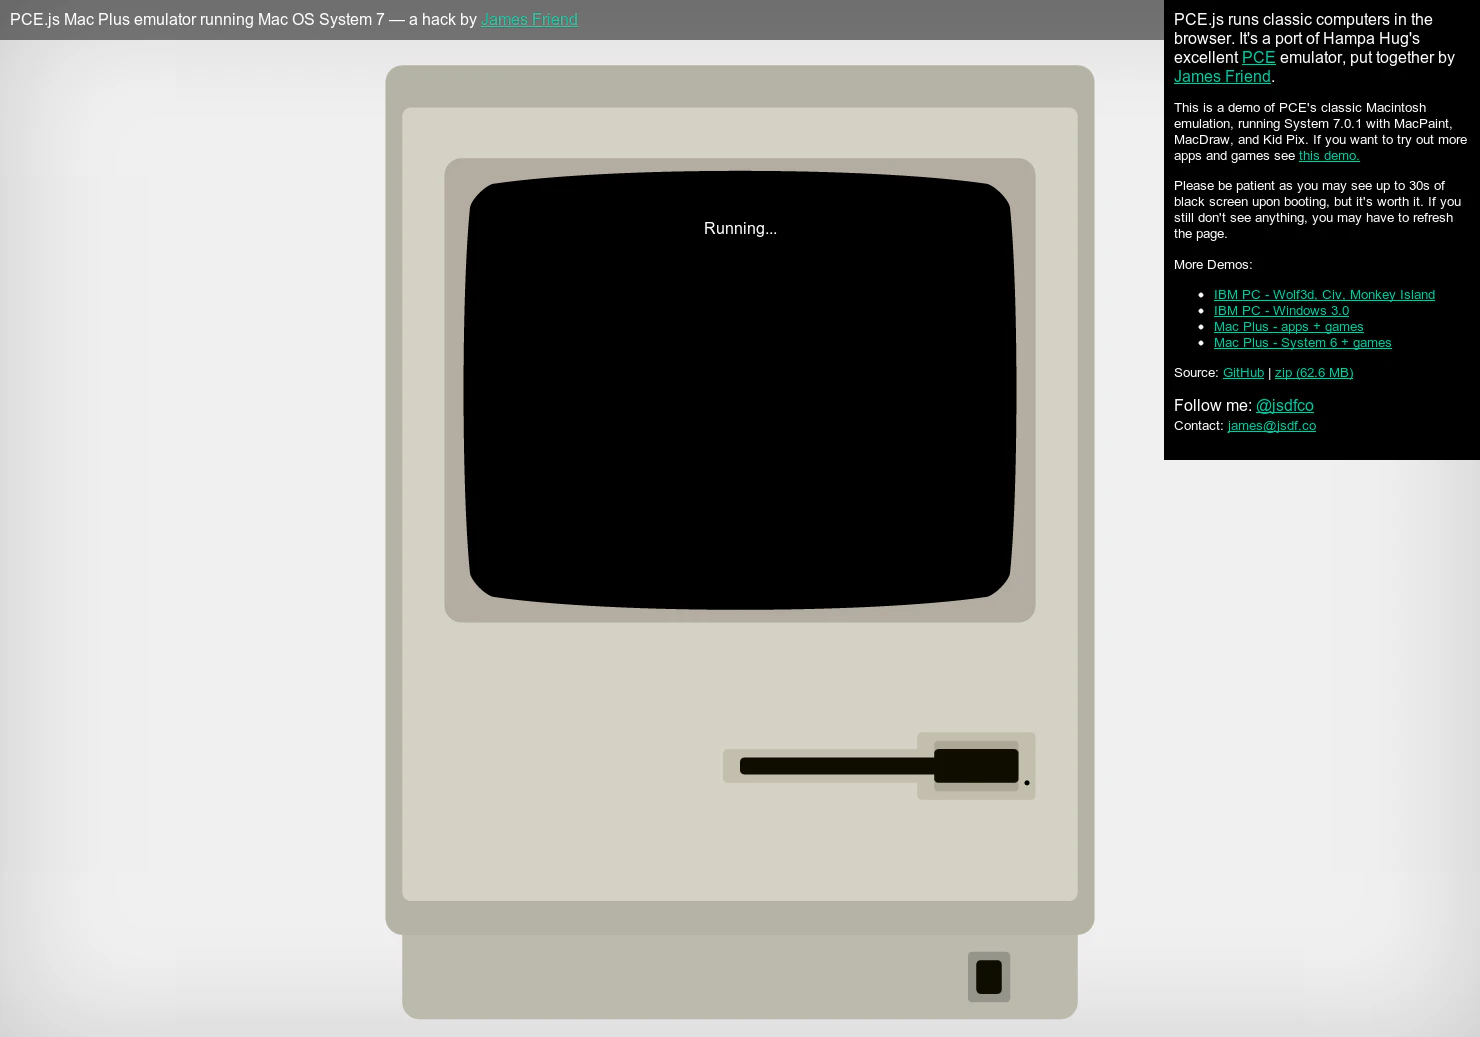This screenshot has width=1480, height=1037.
Task: Click the Running... text on screen
Action: 740,228
